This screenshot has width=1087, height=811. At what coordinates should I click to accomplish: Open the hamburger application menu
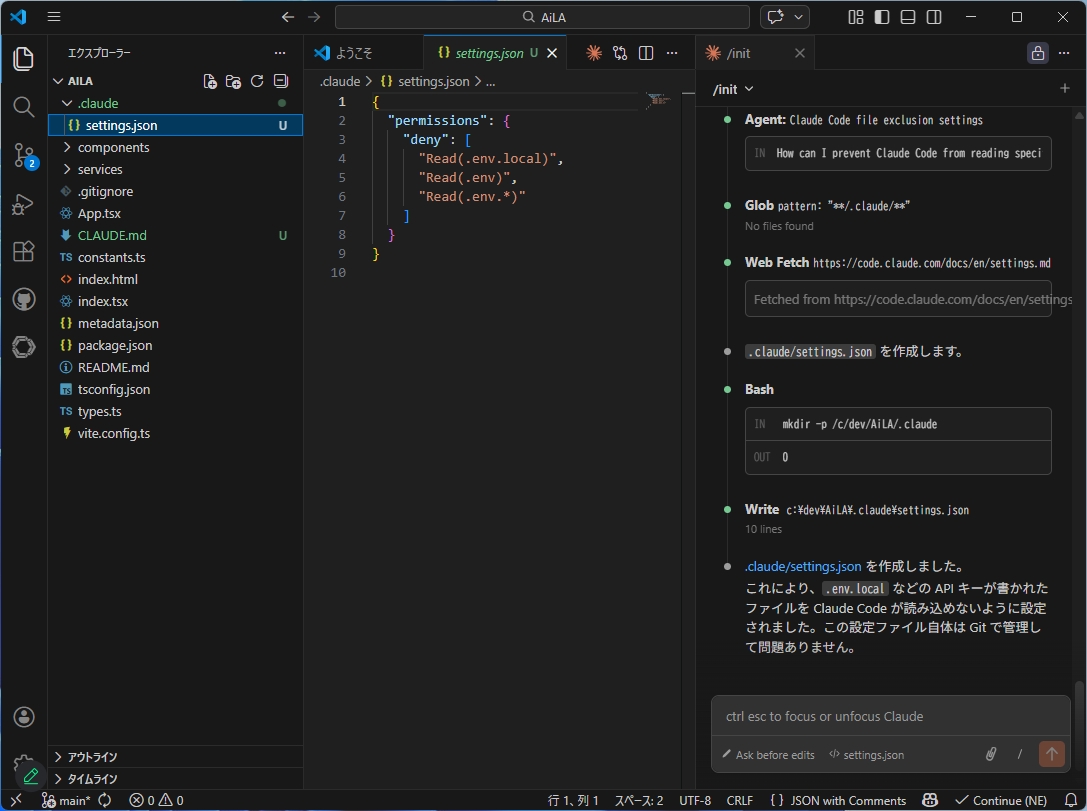(53, 16)
